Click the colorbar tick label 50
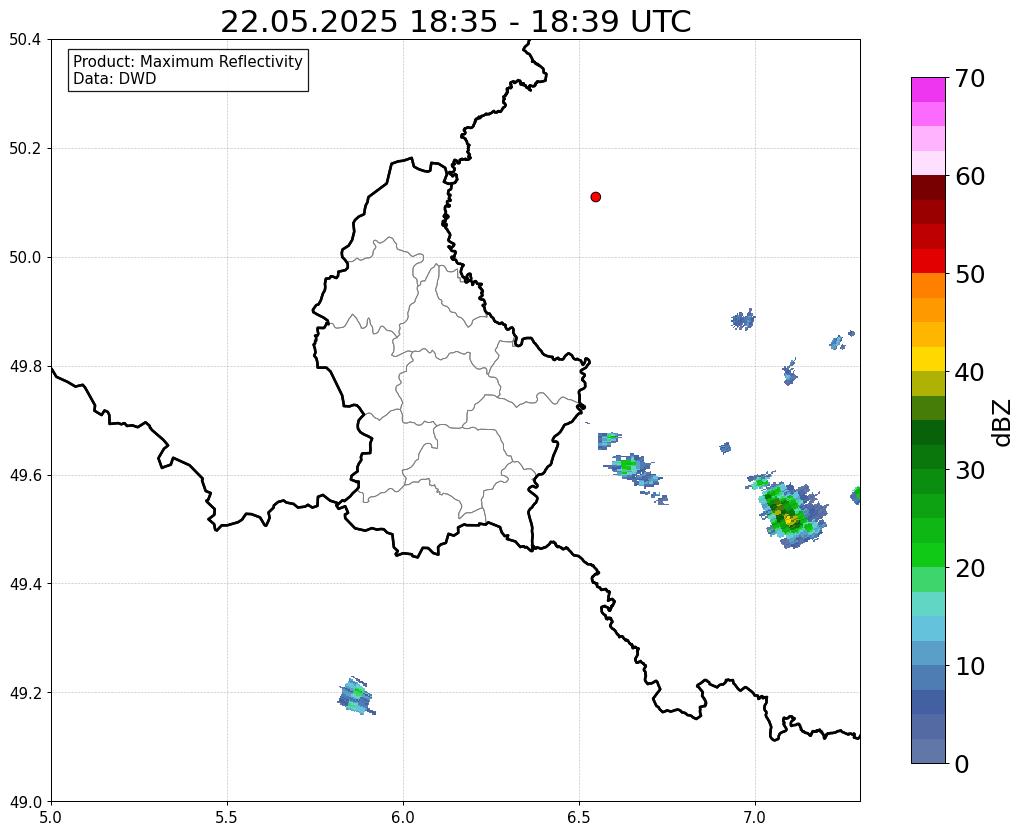Image resolution: width=1023 pixels, height=834 pixels. click(970, 274)
